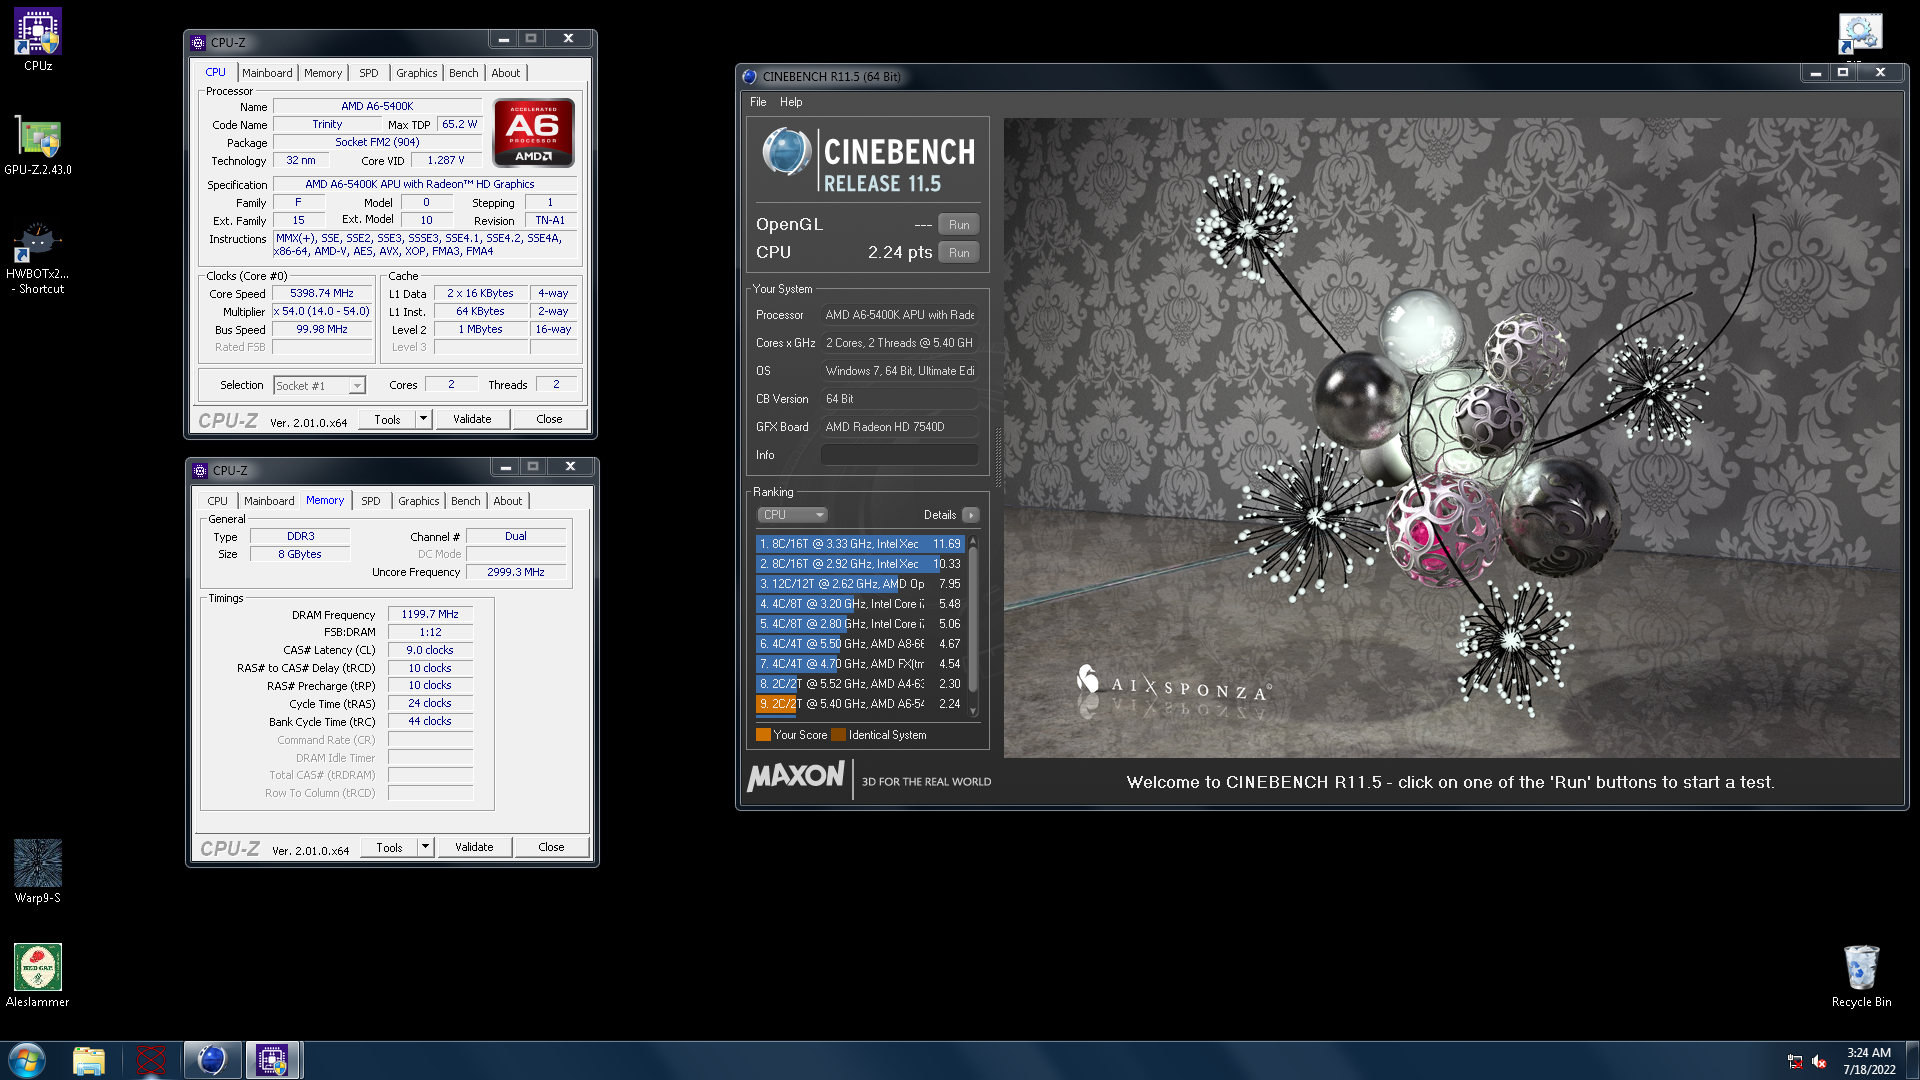This screenshot has width=1920, height=1080.
Task: Click the rendered Cinebench scene image
Action: (1452, 438)
